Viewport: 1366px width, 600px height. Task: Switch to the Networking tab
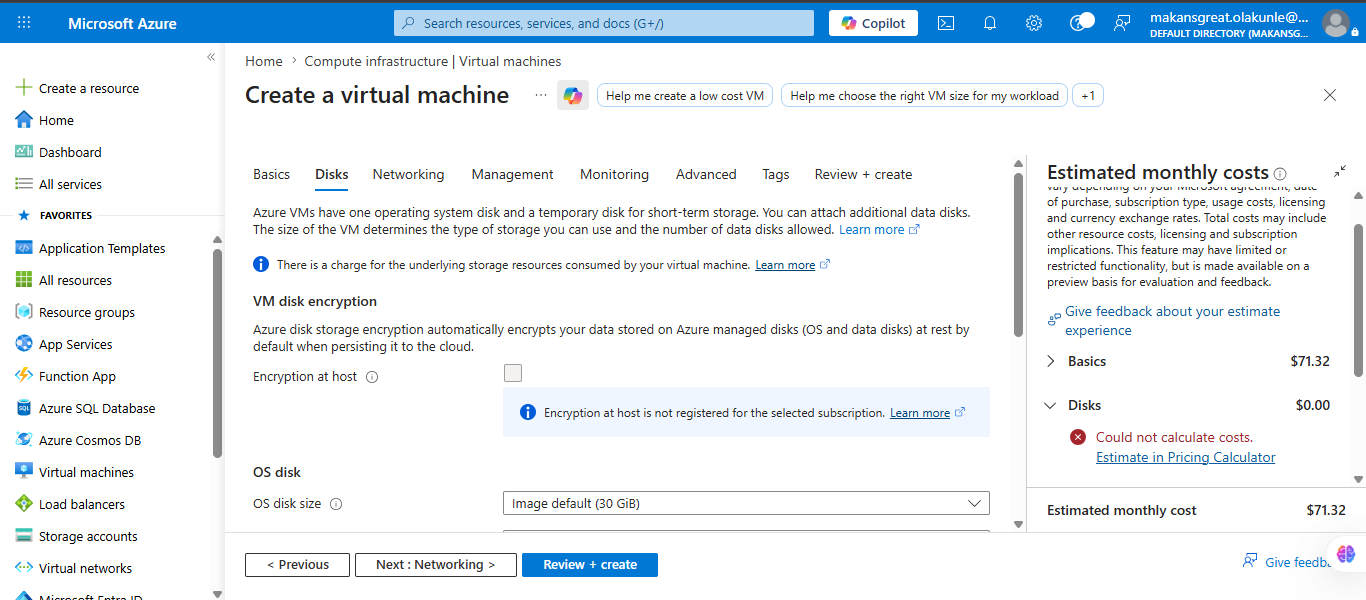(408, 174)
